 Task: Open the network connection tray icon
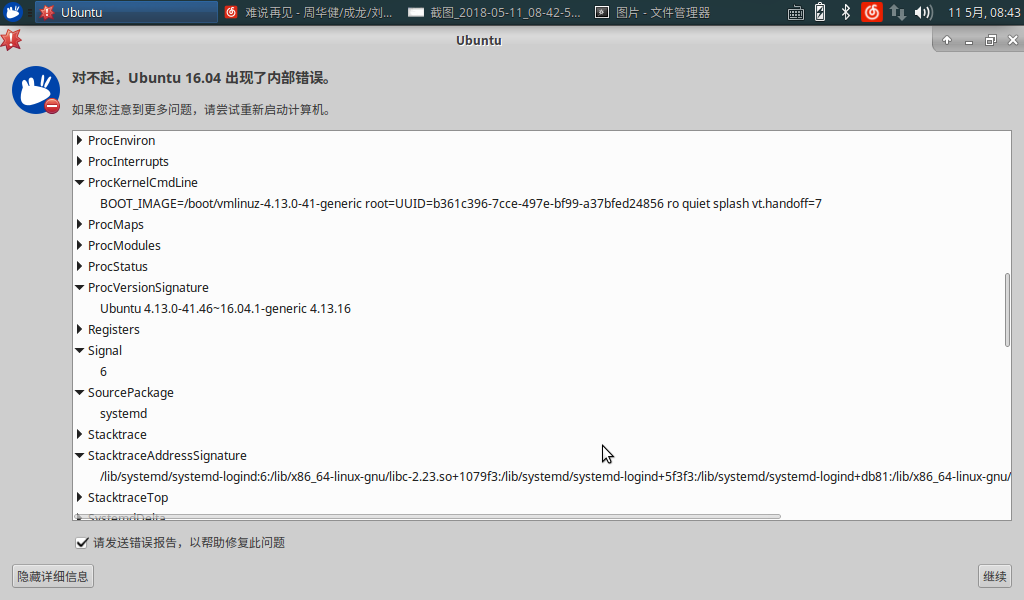pos(898,12)
